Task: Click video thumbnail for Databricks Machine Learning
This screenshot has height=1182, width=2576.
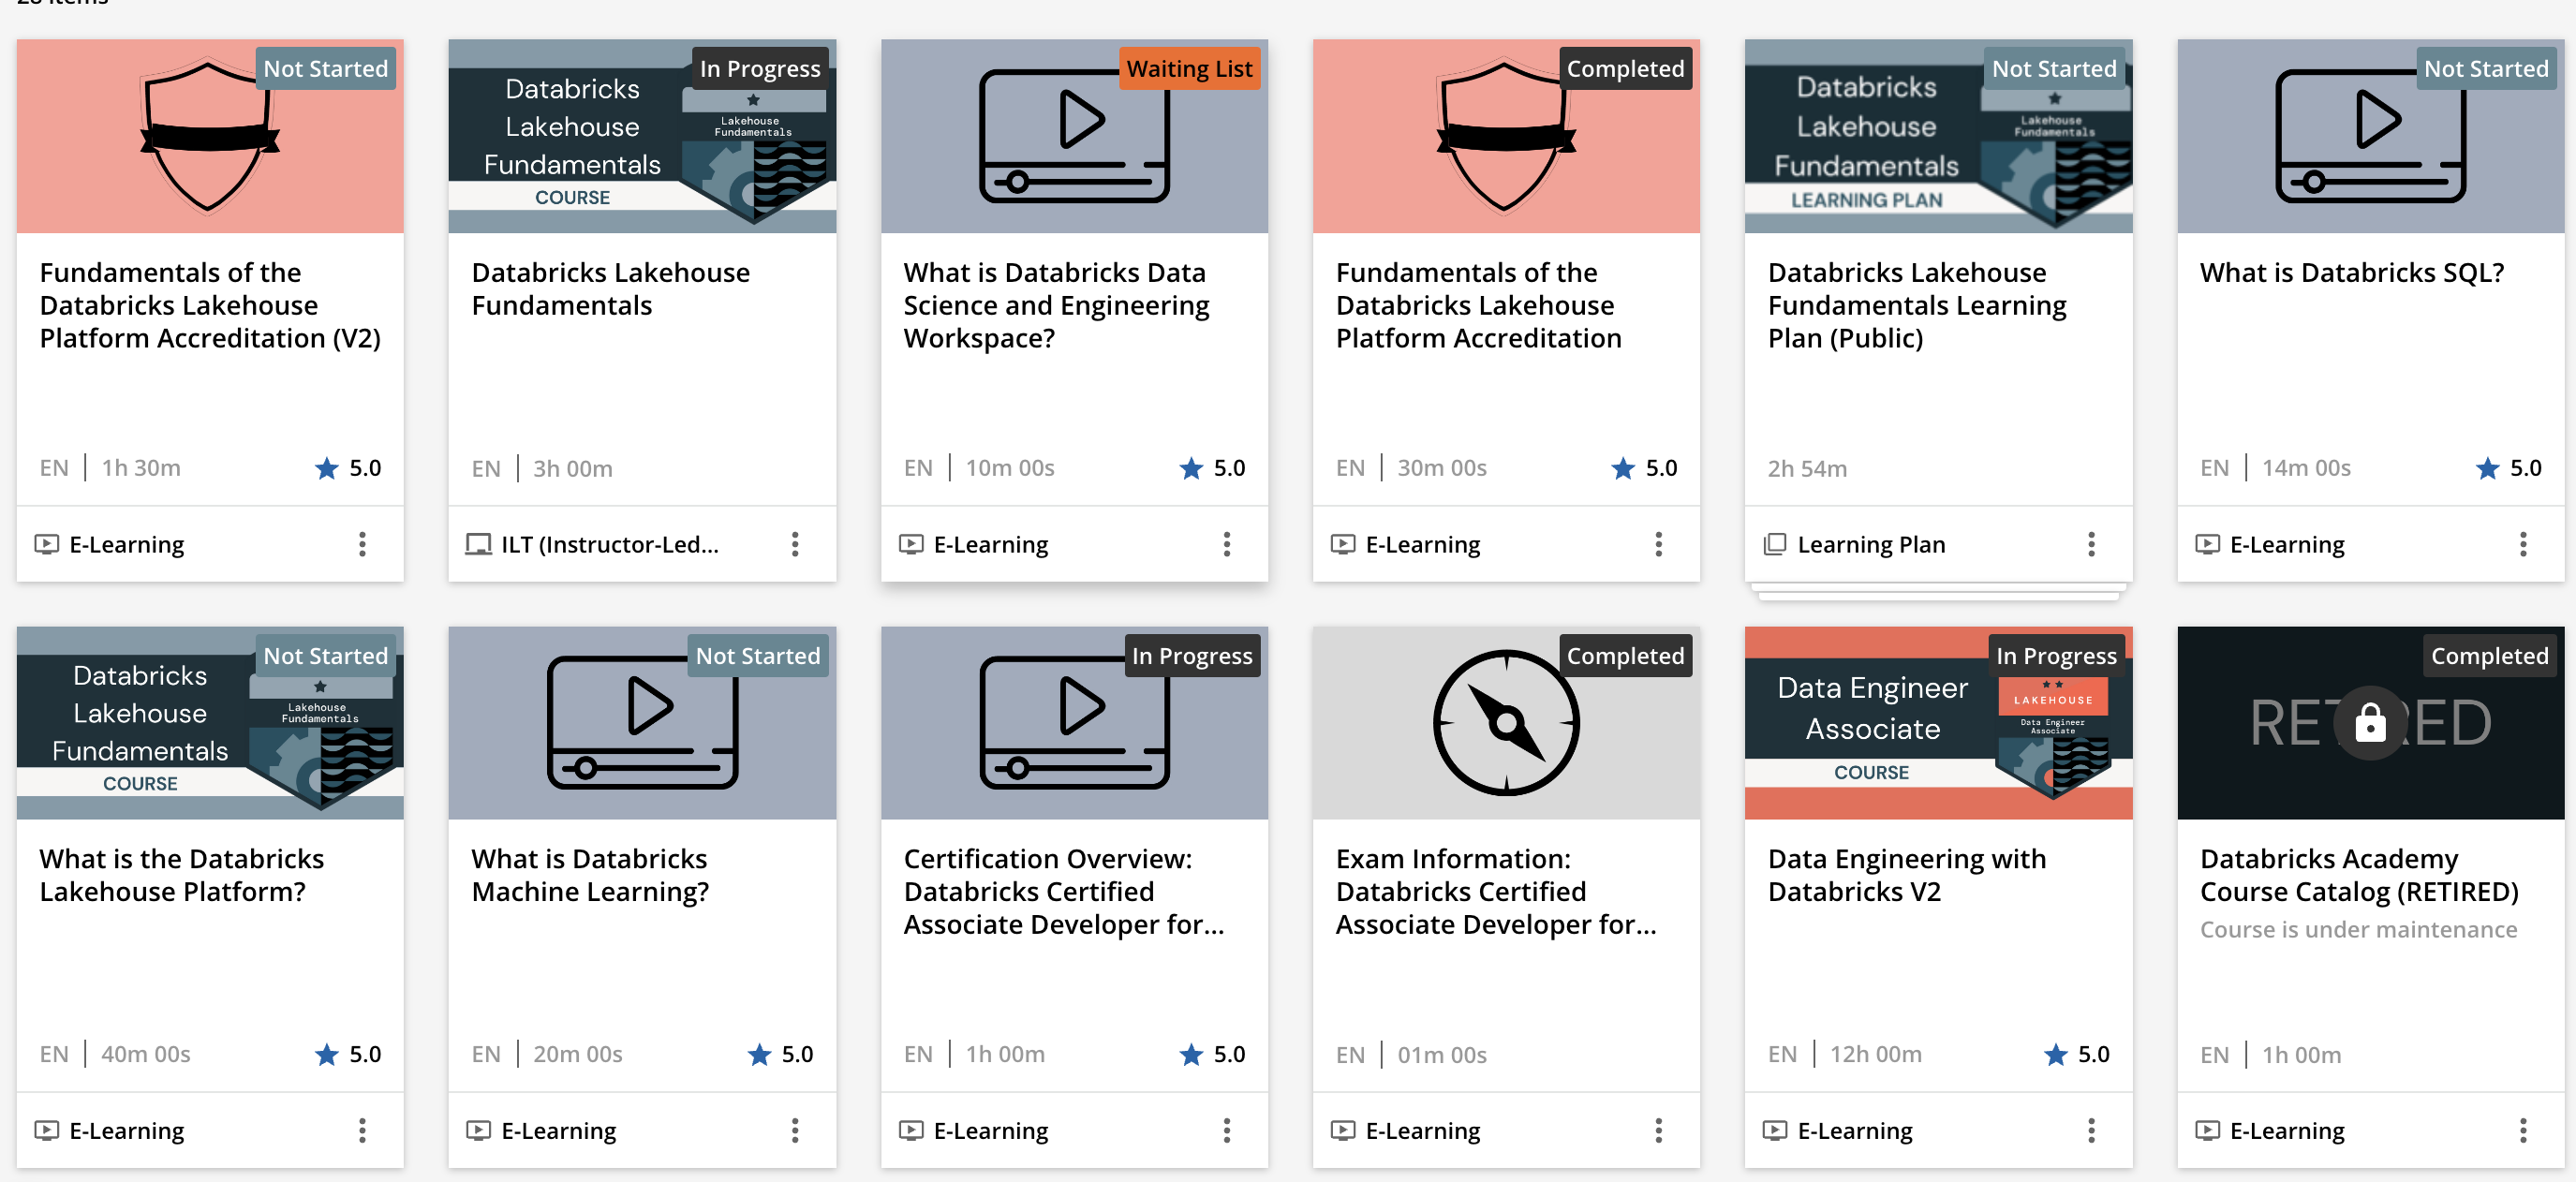Action: pyautogui.click(x=642, y=723)
